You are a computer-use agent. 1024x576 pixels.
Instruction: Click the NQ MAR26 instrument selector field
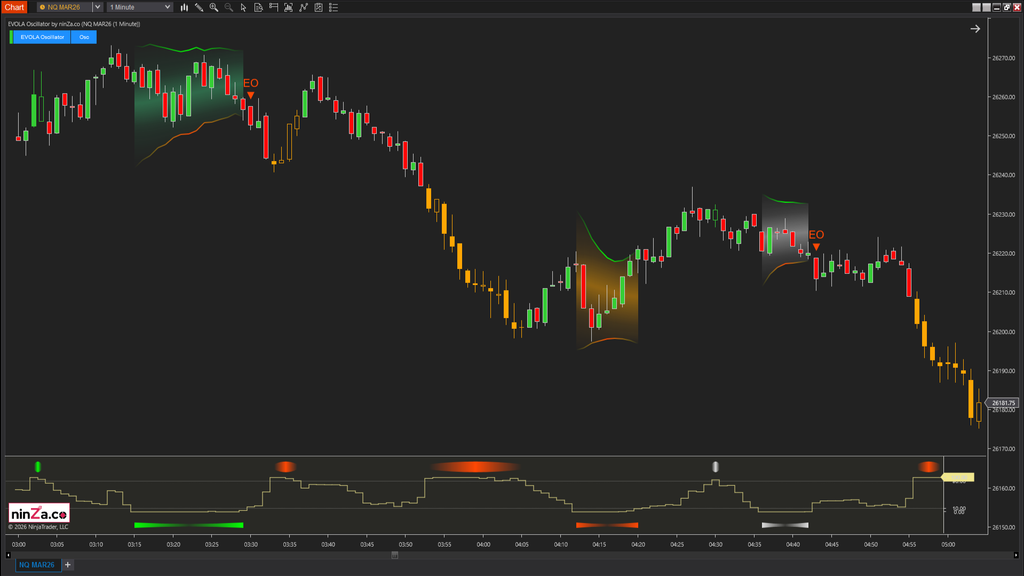tap(64, 7)
